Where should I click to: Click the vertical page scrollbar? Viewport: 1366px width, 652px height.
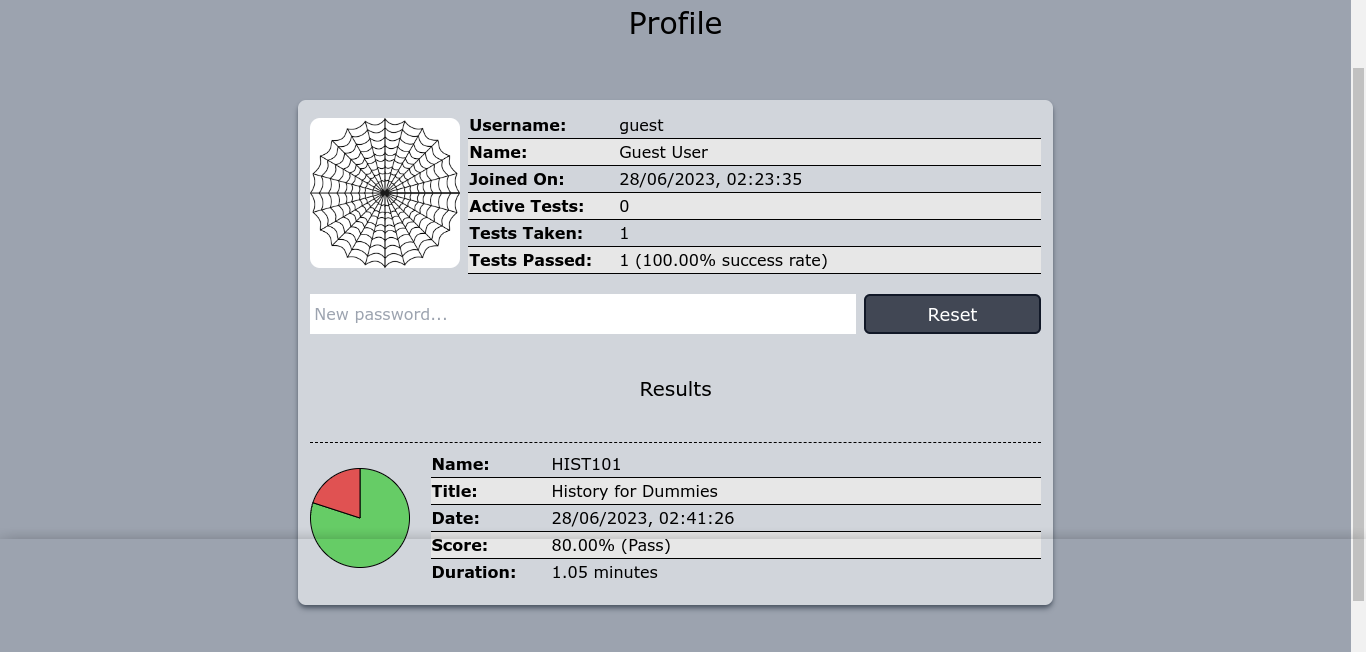click(x=1358, y=330)
